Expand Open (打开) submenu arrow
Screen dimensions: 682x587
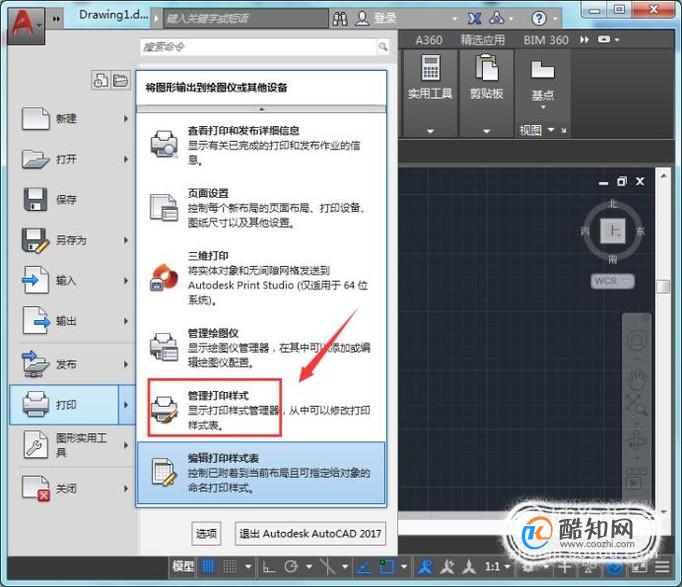[126, 159]
